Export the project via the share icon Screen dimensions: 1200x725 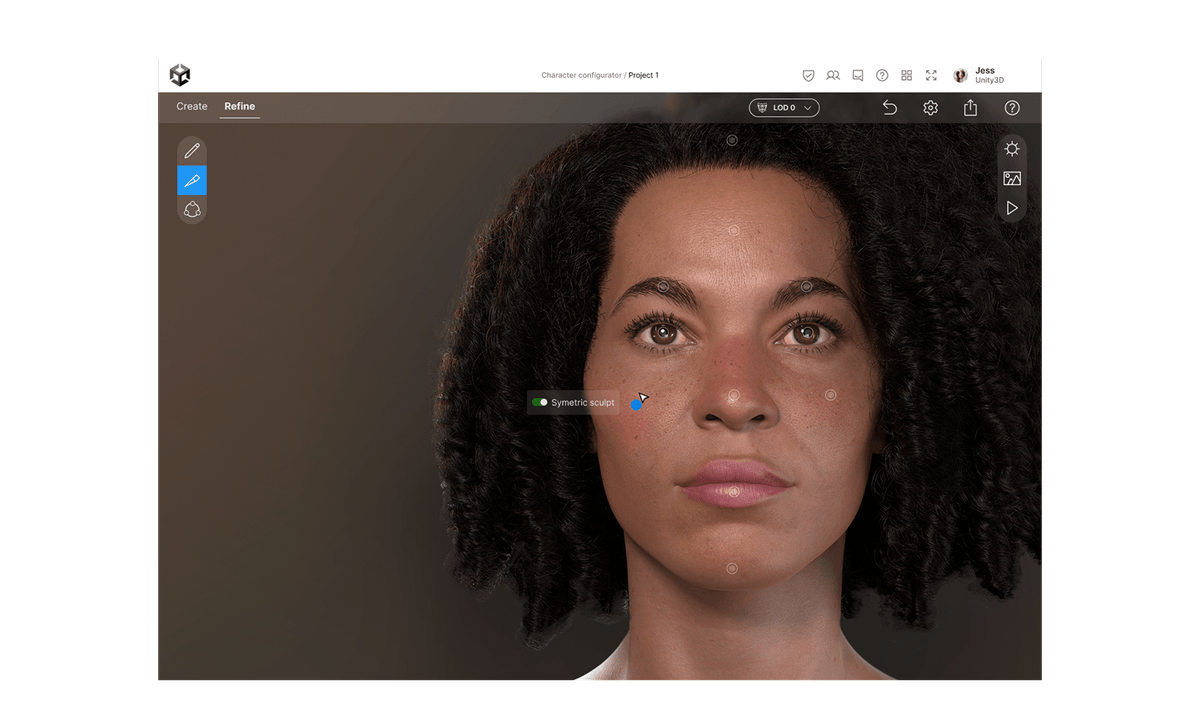point(970,107)
